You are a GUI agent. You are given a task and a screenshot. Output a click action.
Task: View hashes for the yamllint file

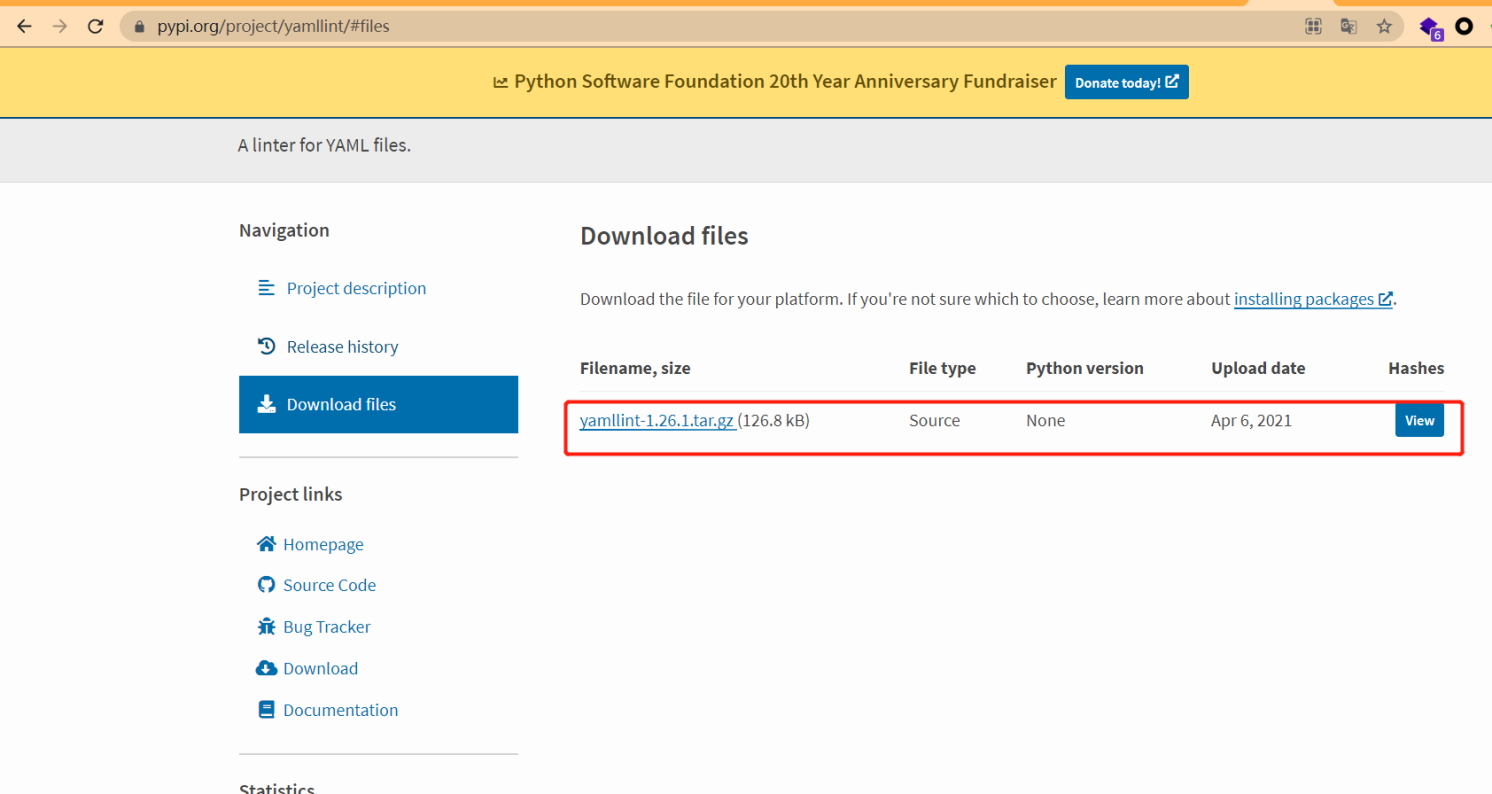pyautogui.click(x=1419, y=421)
